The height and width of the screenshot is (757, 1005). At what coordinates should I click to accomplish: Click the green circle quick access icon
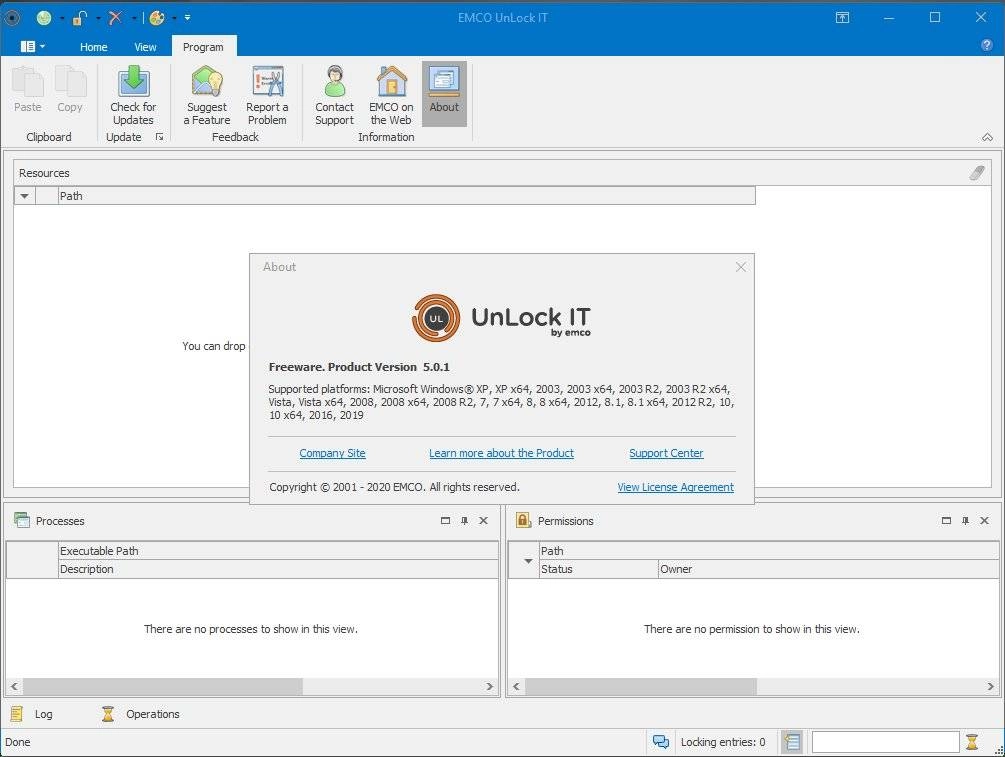point(44,18)
